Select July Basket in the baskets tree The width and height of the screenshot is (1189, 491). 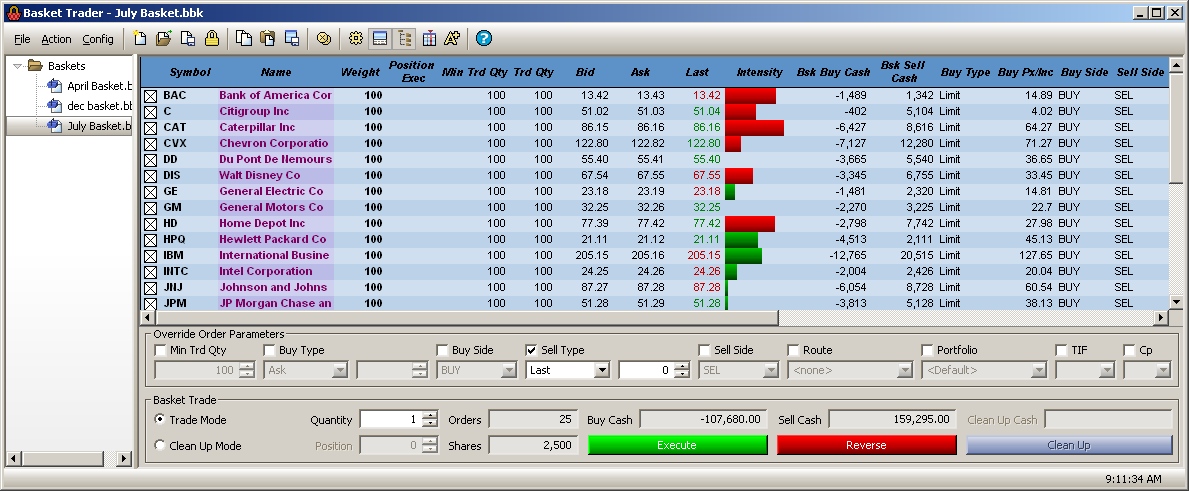coord(89,125)
